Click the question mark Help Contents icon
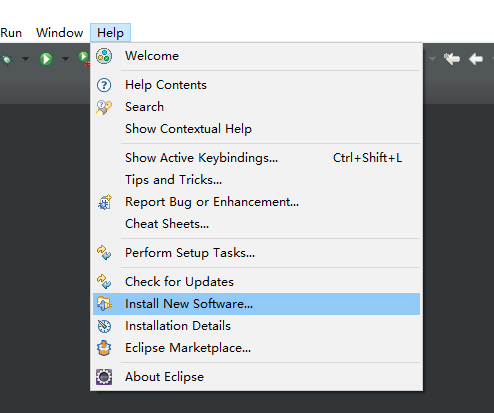The image size is (494, 413). coord(104,85)
